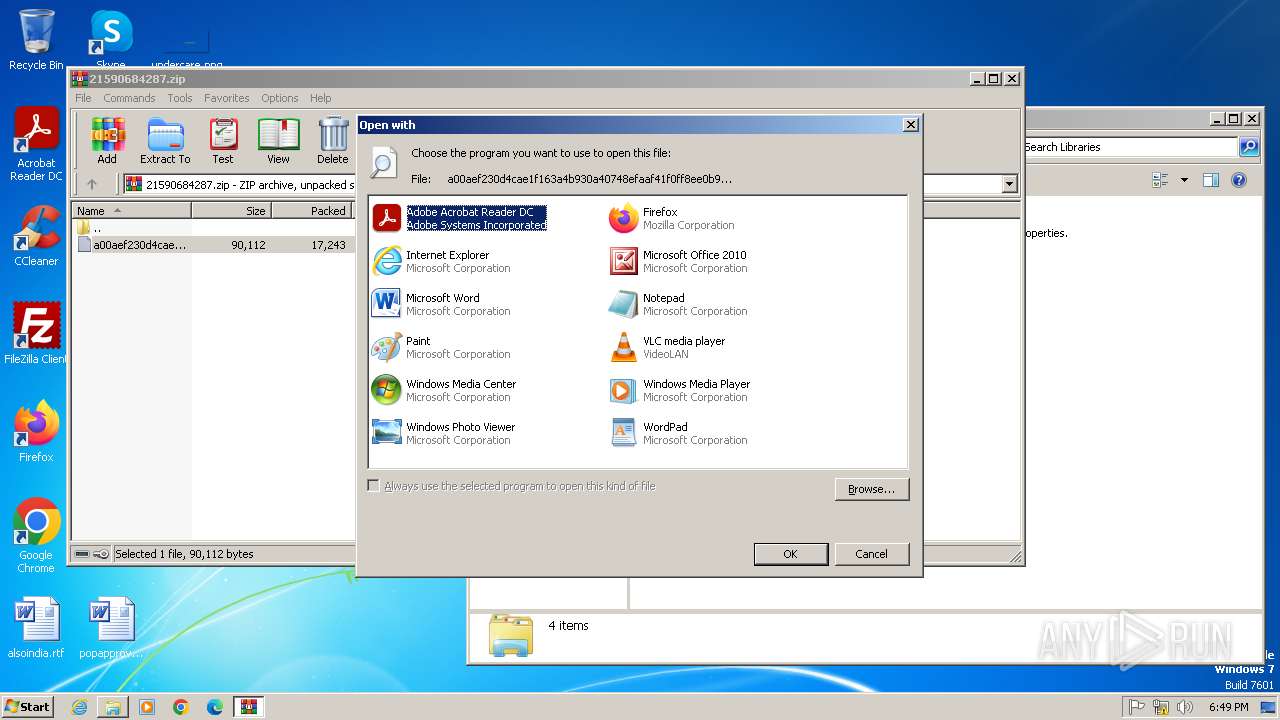Image resolution: width=1280 pixels, height=720 pixels.
Task: Toggle preview pane in Explorer window
Action: (1211, 180)
